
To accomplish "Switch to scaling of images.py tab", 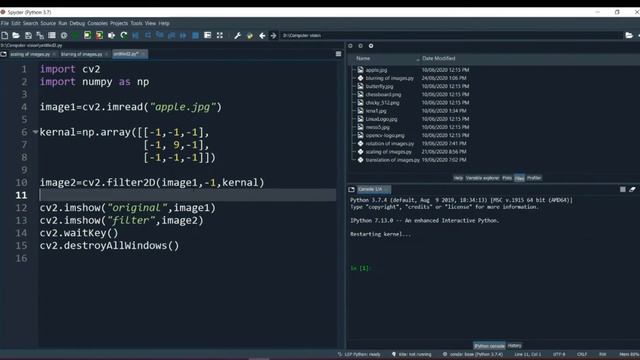I will 32,54.
